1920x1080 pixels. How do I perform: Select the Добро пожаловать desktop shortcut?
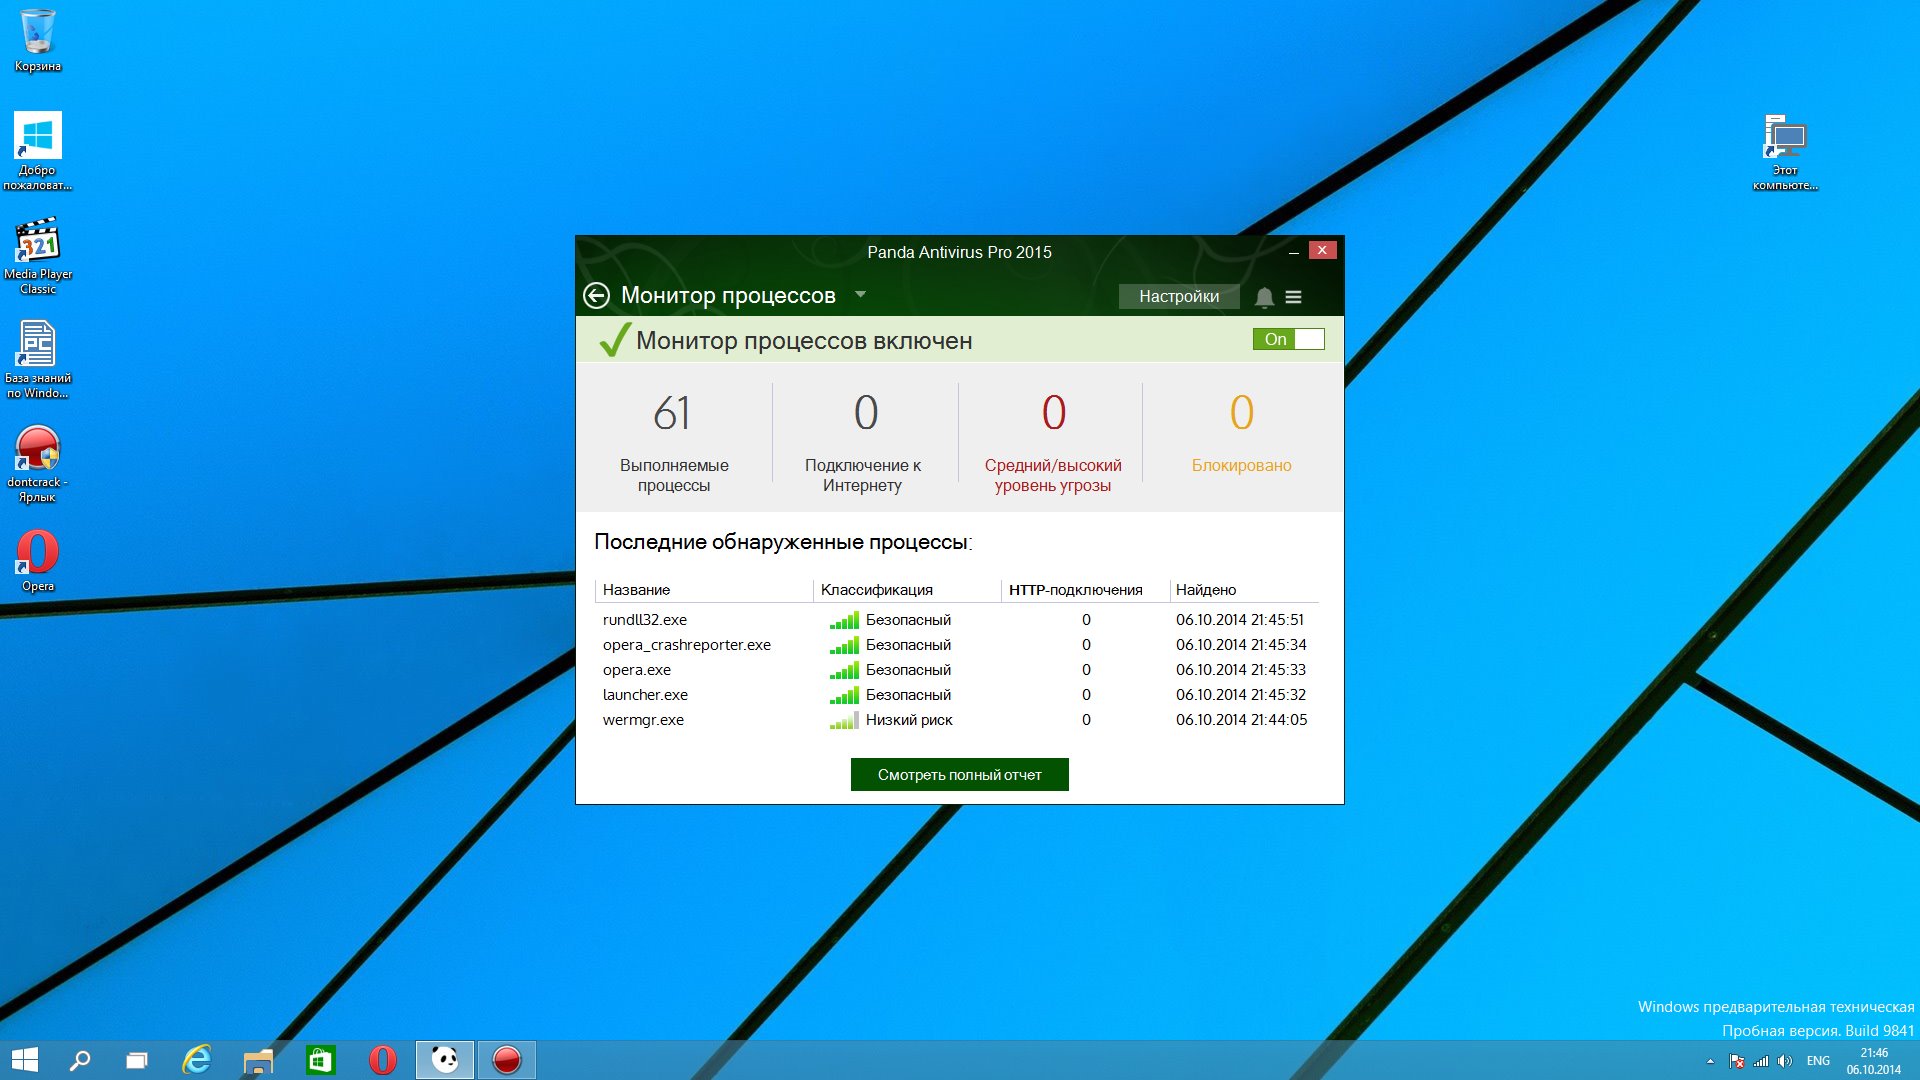(x=38, y=150)
